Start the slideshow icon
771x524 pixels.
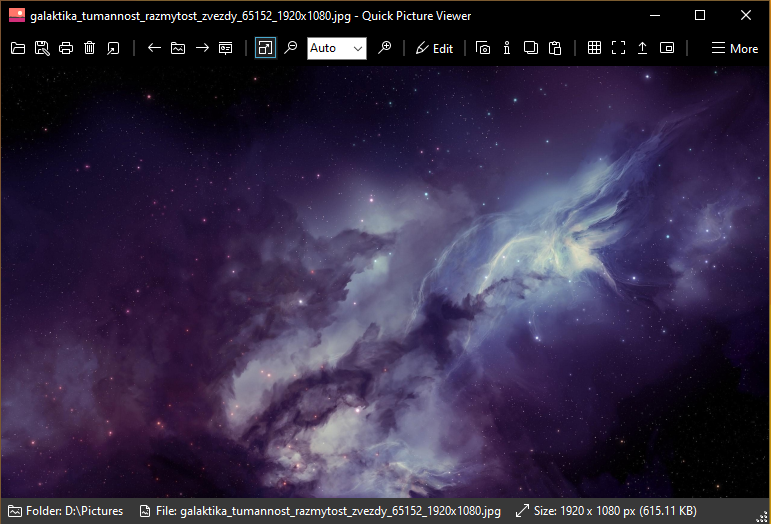click(x=226, y=48)
